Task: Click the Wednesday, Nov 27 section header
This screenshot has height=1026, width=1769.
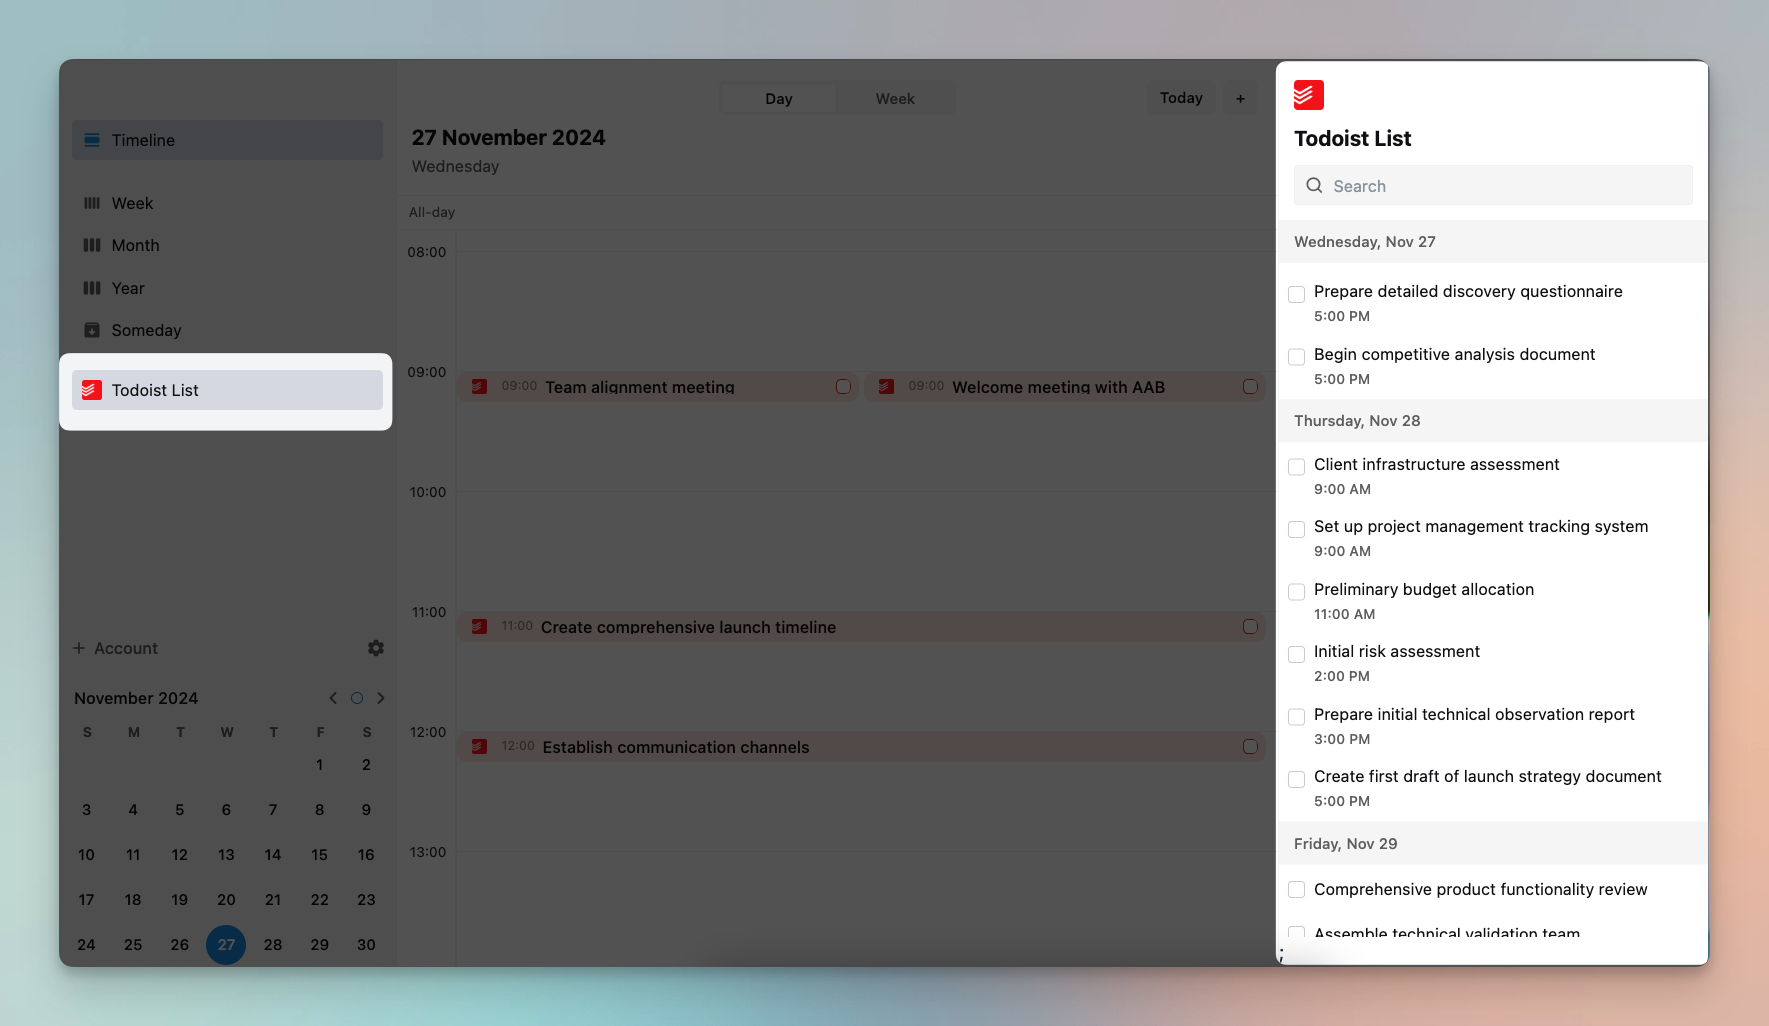Action: pos(1493,242)
